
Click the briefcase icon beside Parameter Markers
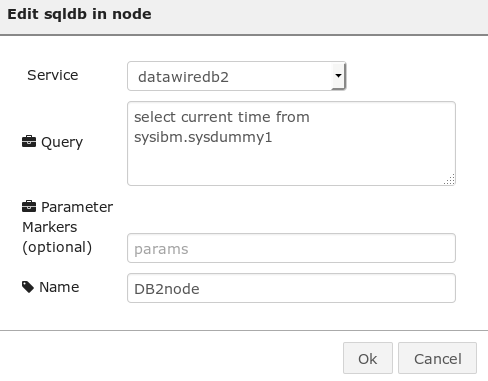pyautogui.click(x=29, y=206)
